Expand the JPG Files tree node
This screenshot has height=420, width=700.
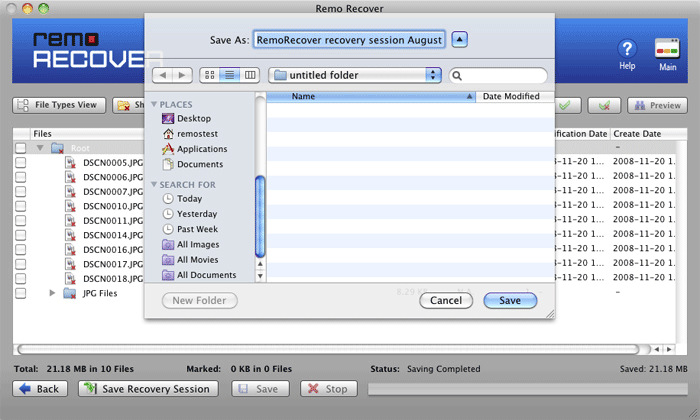click(x=52, y=293)
